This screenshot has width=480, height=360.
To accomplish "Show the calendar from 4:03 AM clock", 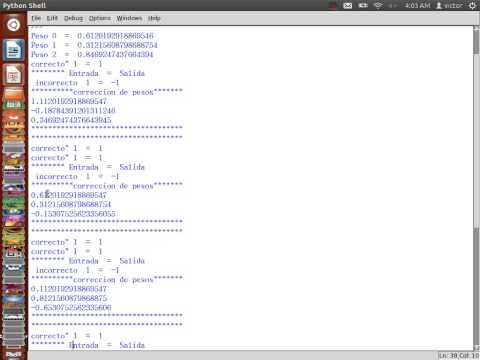I will pyautogui.click(x=417, y=6).
